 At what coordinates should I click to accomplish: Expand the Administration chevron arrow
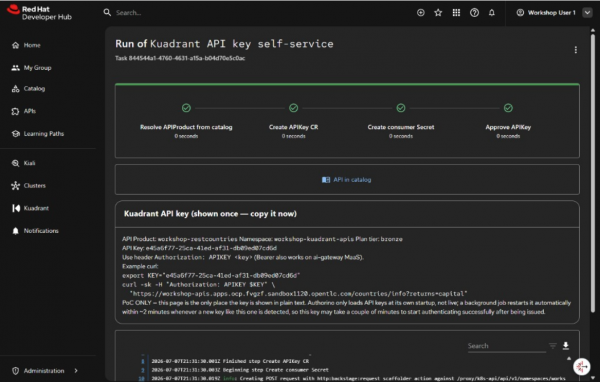coord(76,371)
